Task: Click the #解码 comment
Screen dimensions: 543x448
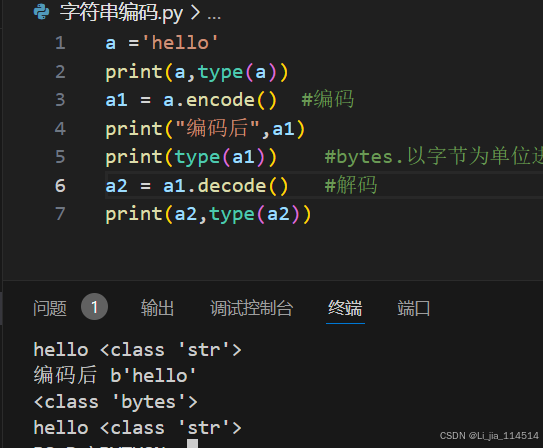Action: click(351, 185)
